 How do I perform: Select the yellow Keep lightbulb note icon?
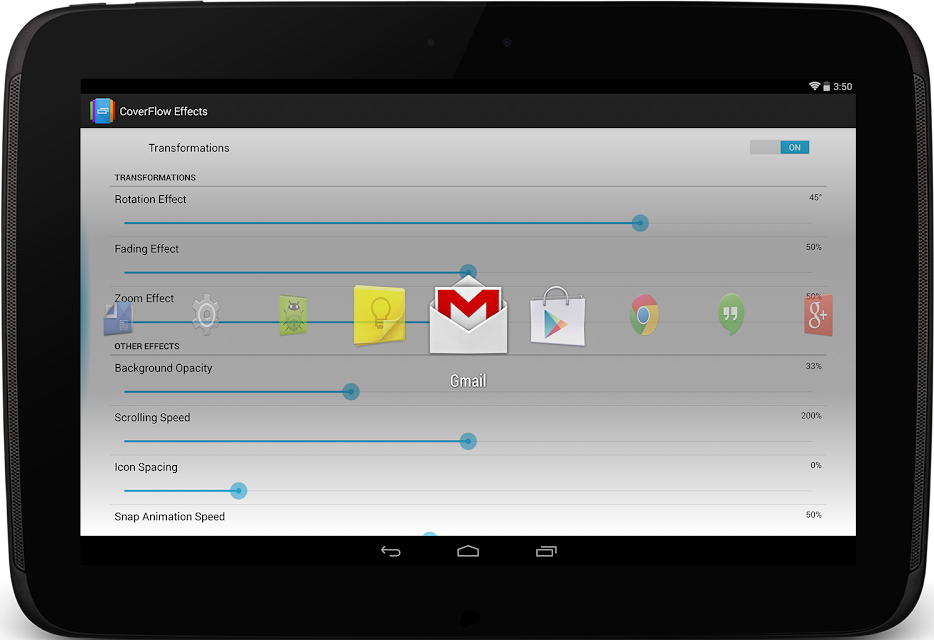(379, 315)
